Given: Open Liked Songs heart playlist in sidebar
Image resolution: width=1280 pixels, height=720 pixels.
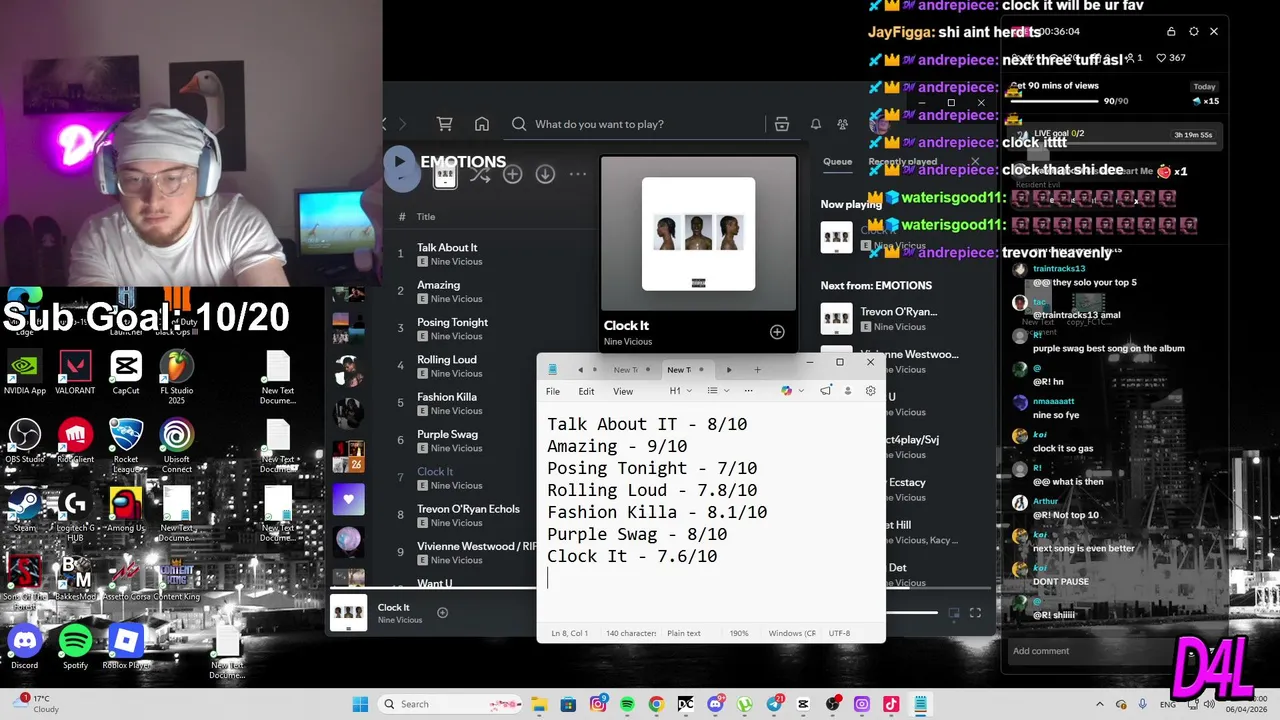Looking at the screenshot, I should 349,499.
